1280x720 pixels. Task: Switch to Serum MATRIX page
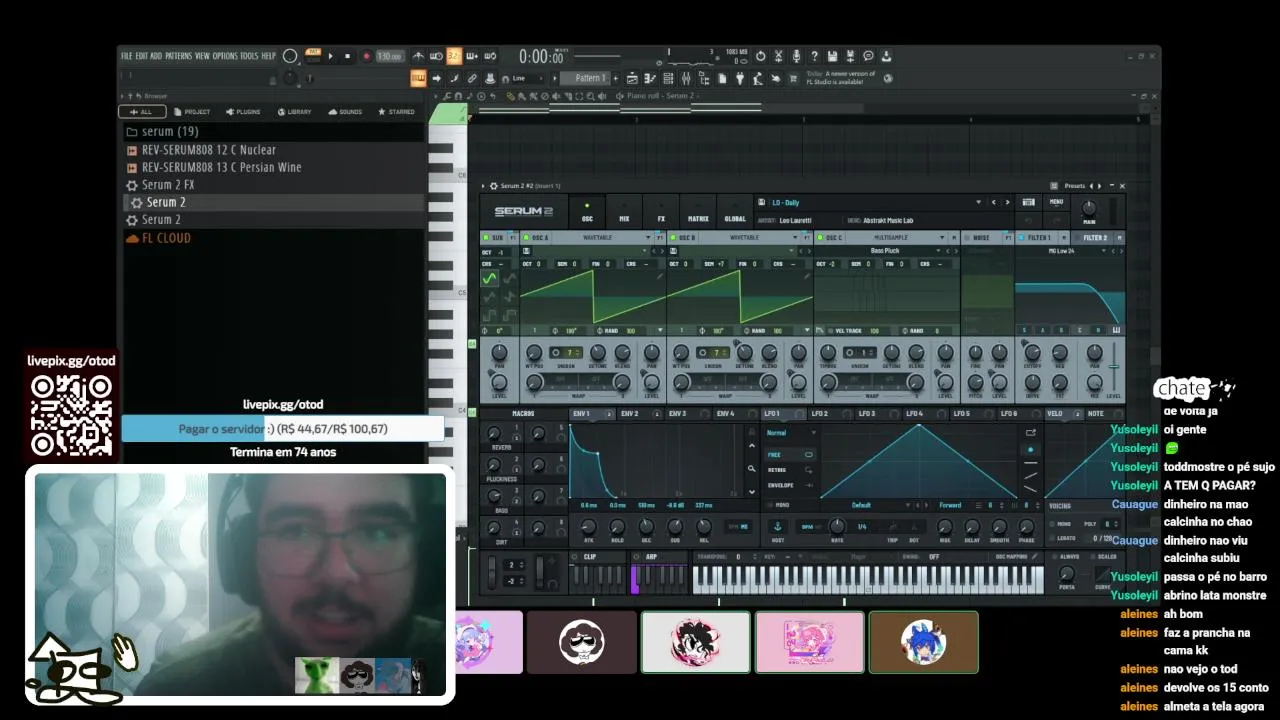(698, 212)
